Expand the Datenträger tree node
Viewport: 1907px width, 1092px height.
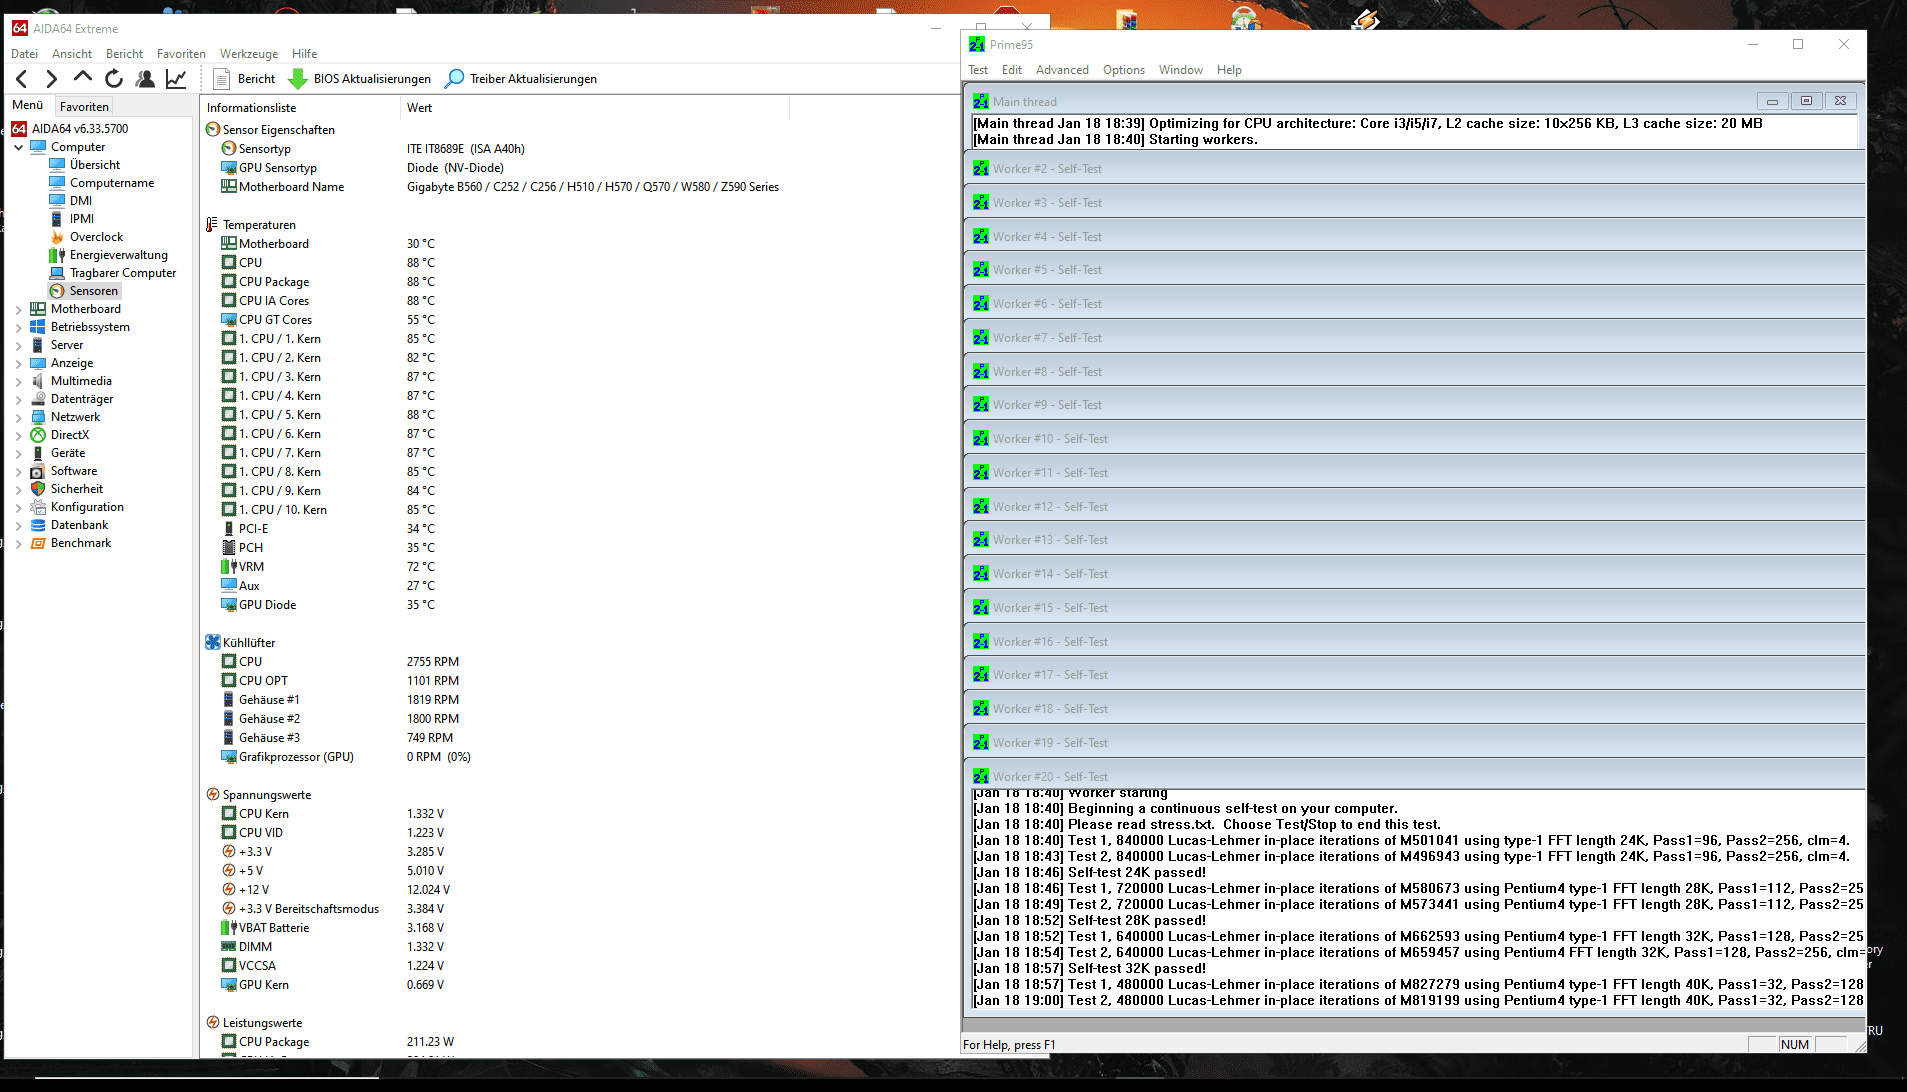tap(18, 399)
